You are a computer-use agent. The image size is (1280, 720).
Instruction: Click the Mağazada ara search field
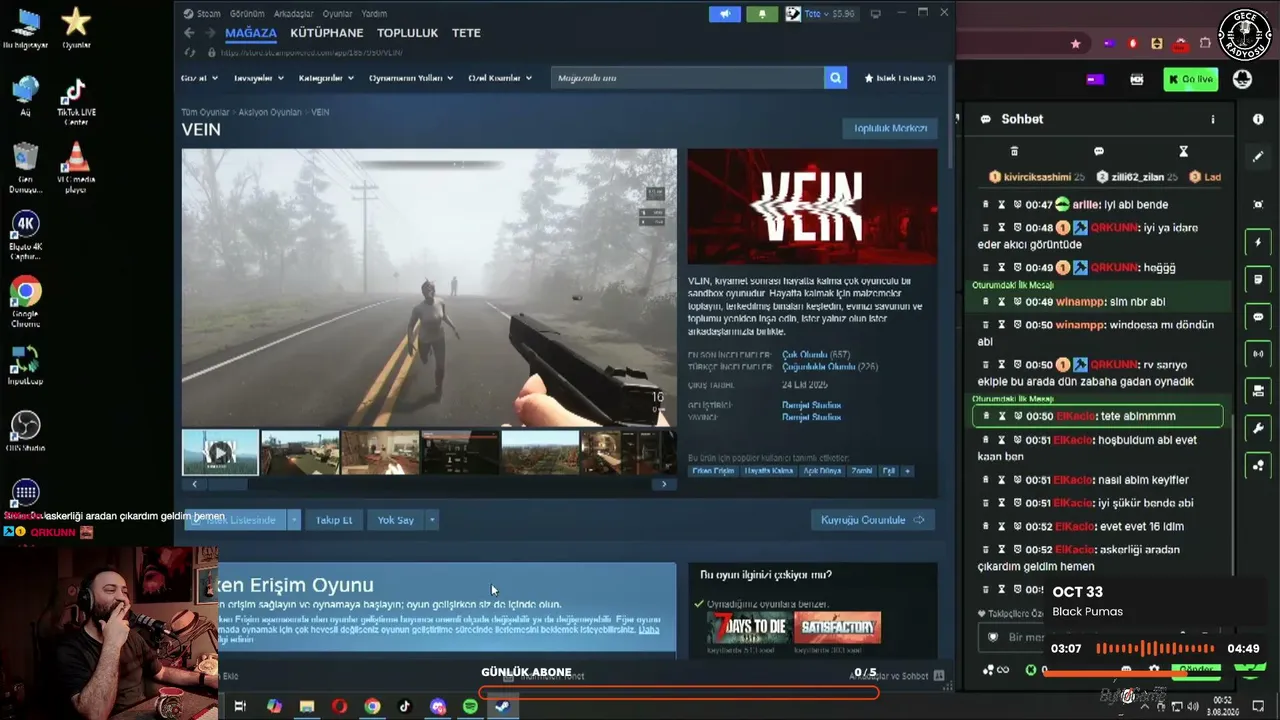coord(687,78)
